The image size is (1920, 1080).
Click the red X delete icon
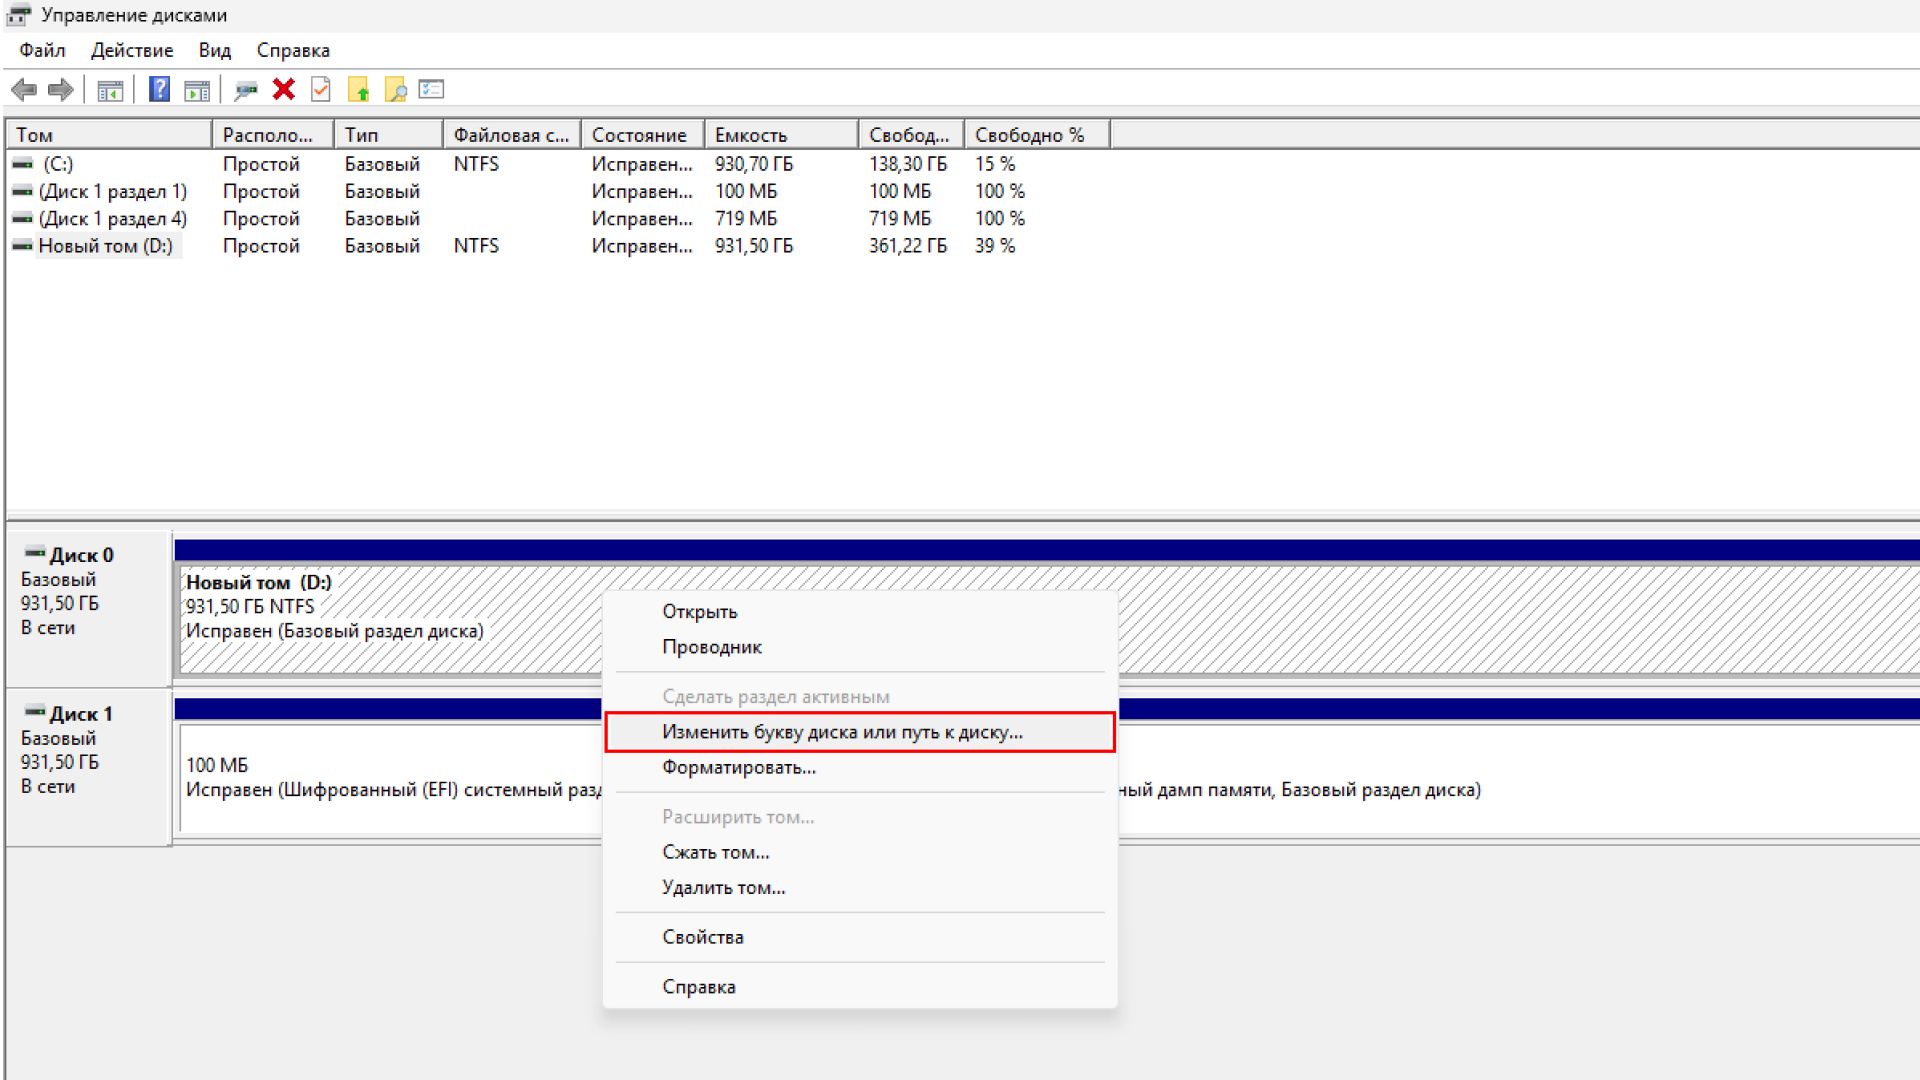284,90
